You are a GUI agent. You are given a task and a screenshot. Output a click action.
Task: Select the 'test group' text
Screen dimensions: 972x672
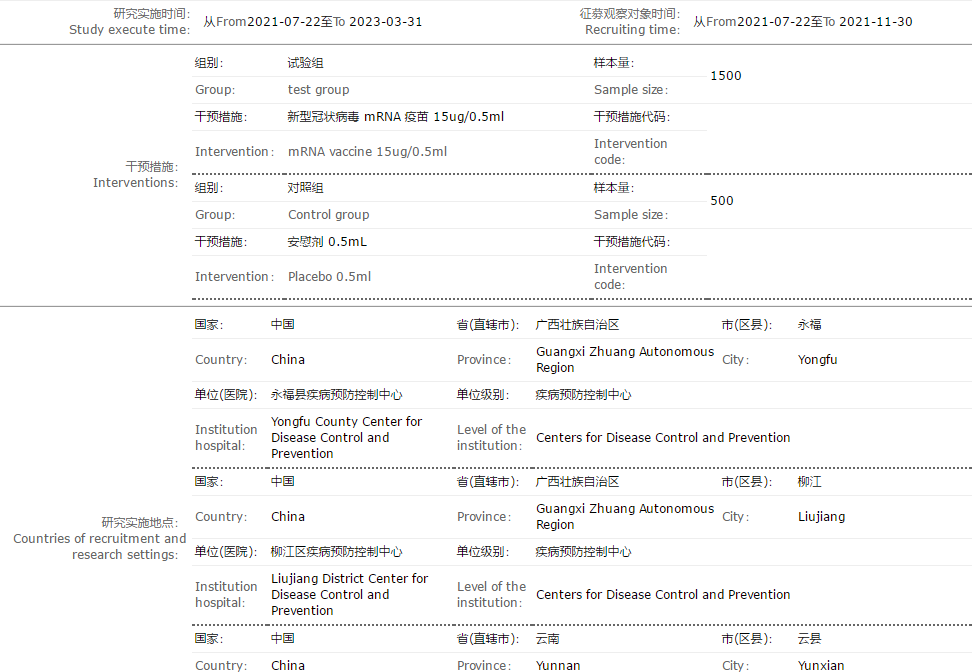pos(319,90)
